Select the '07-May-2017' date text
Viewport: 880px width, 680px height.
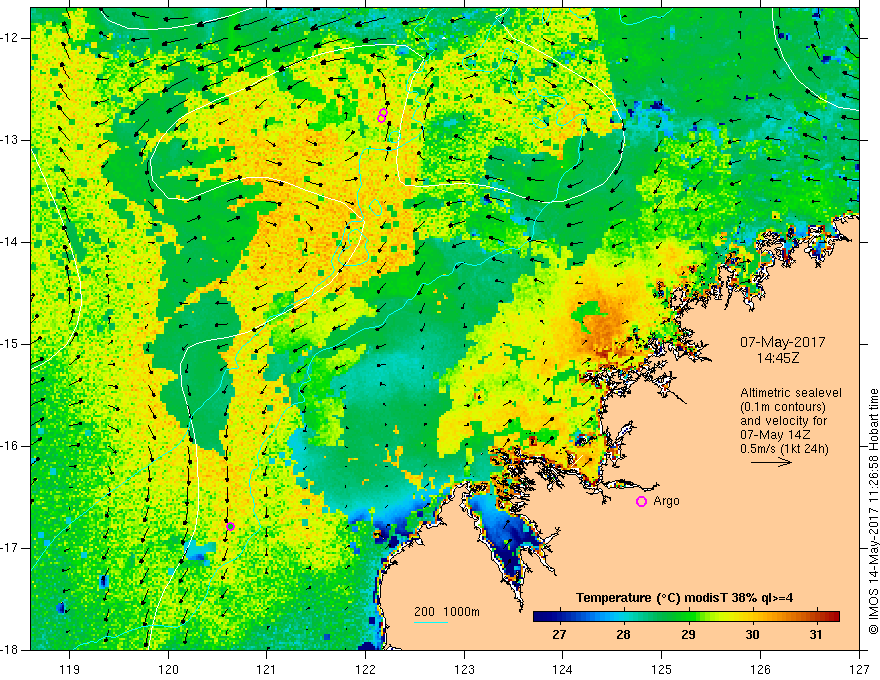(782, 342)
